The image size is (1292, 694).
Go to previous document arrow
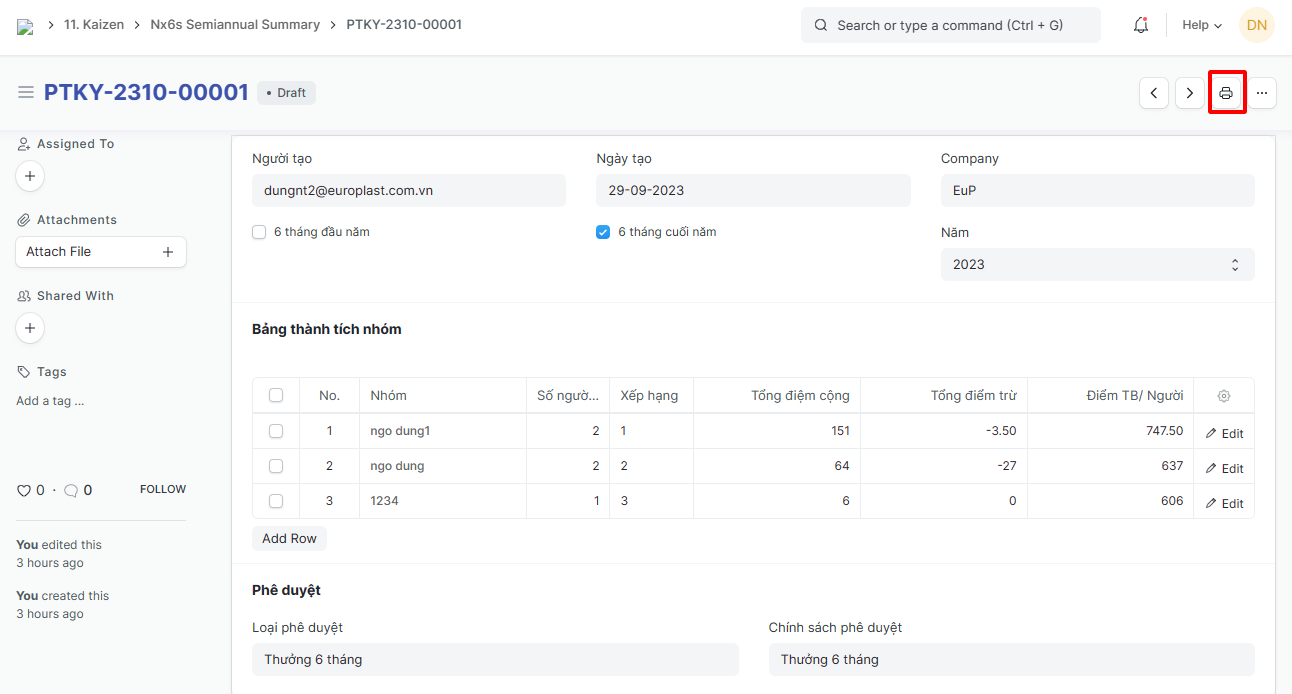pos(1154,93)
